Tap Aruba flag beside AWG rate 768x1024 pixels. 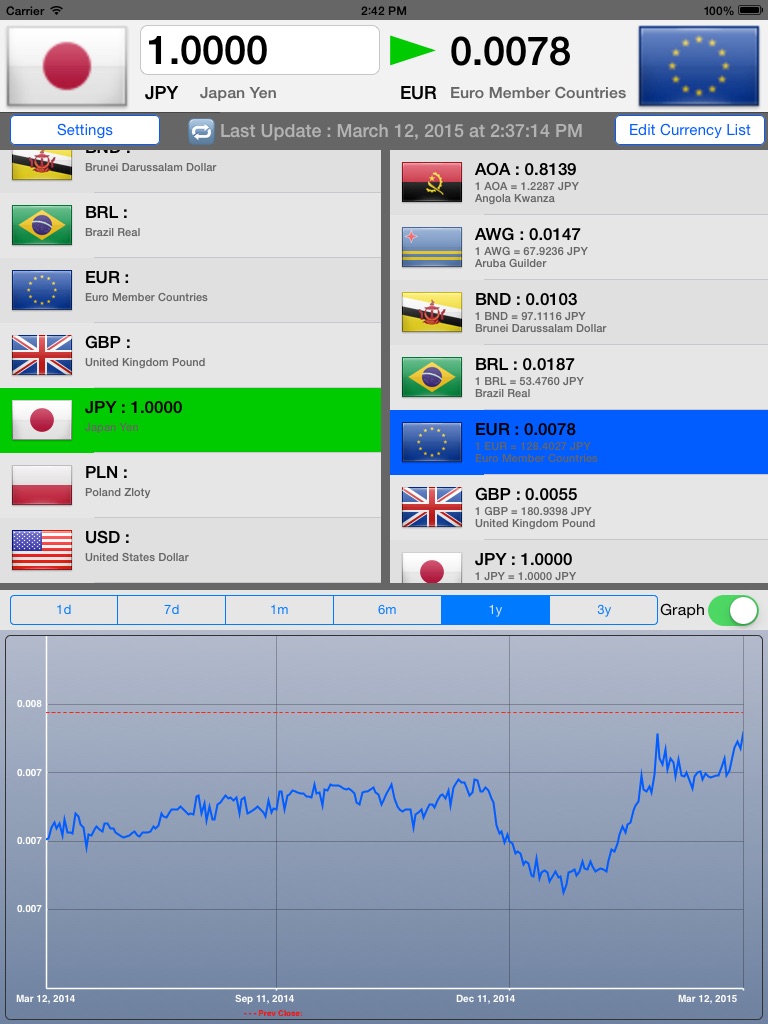(432, 247)
